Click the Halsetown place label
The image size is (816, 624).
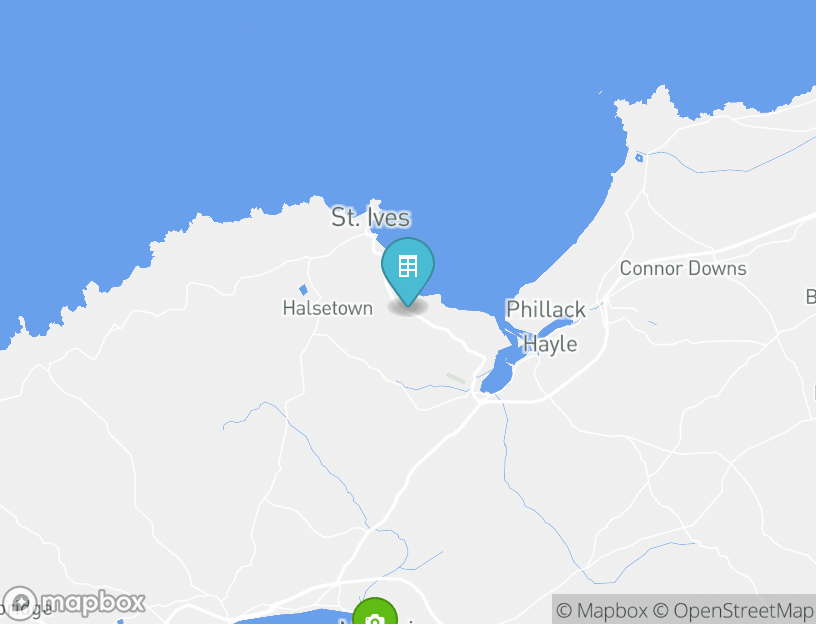point(327,308)
